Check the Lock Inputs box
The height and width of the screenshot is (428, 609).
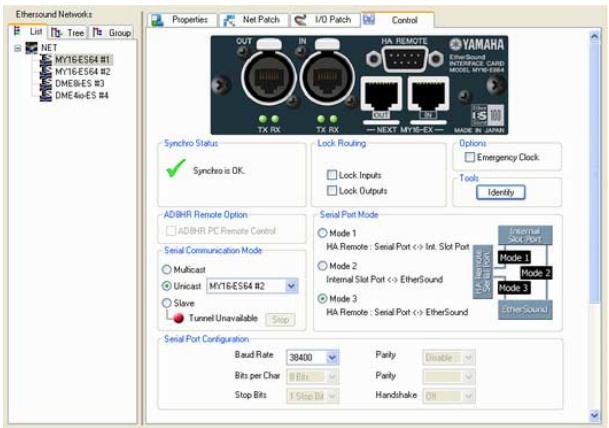[x=332, y=175]
